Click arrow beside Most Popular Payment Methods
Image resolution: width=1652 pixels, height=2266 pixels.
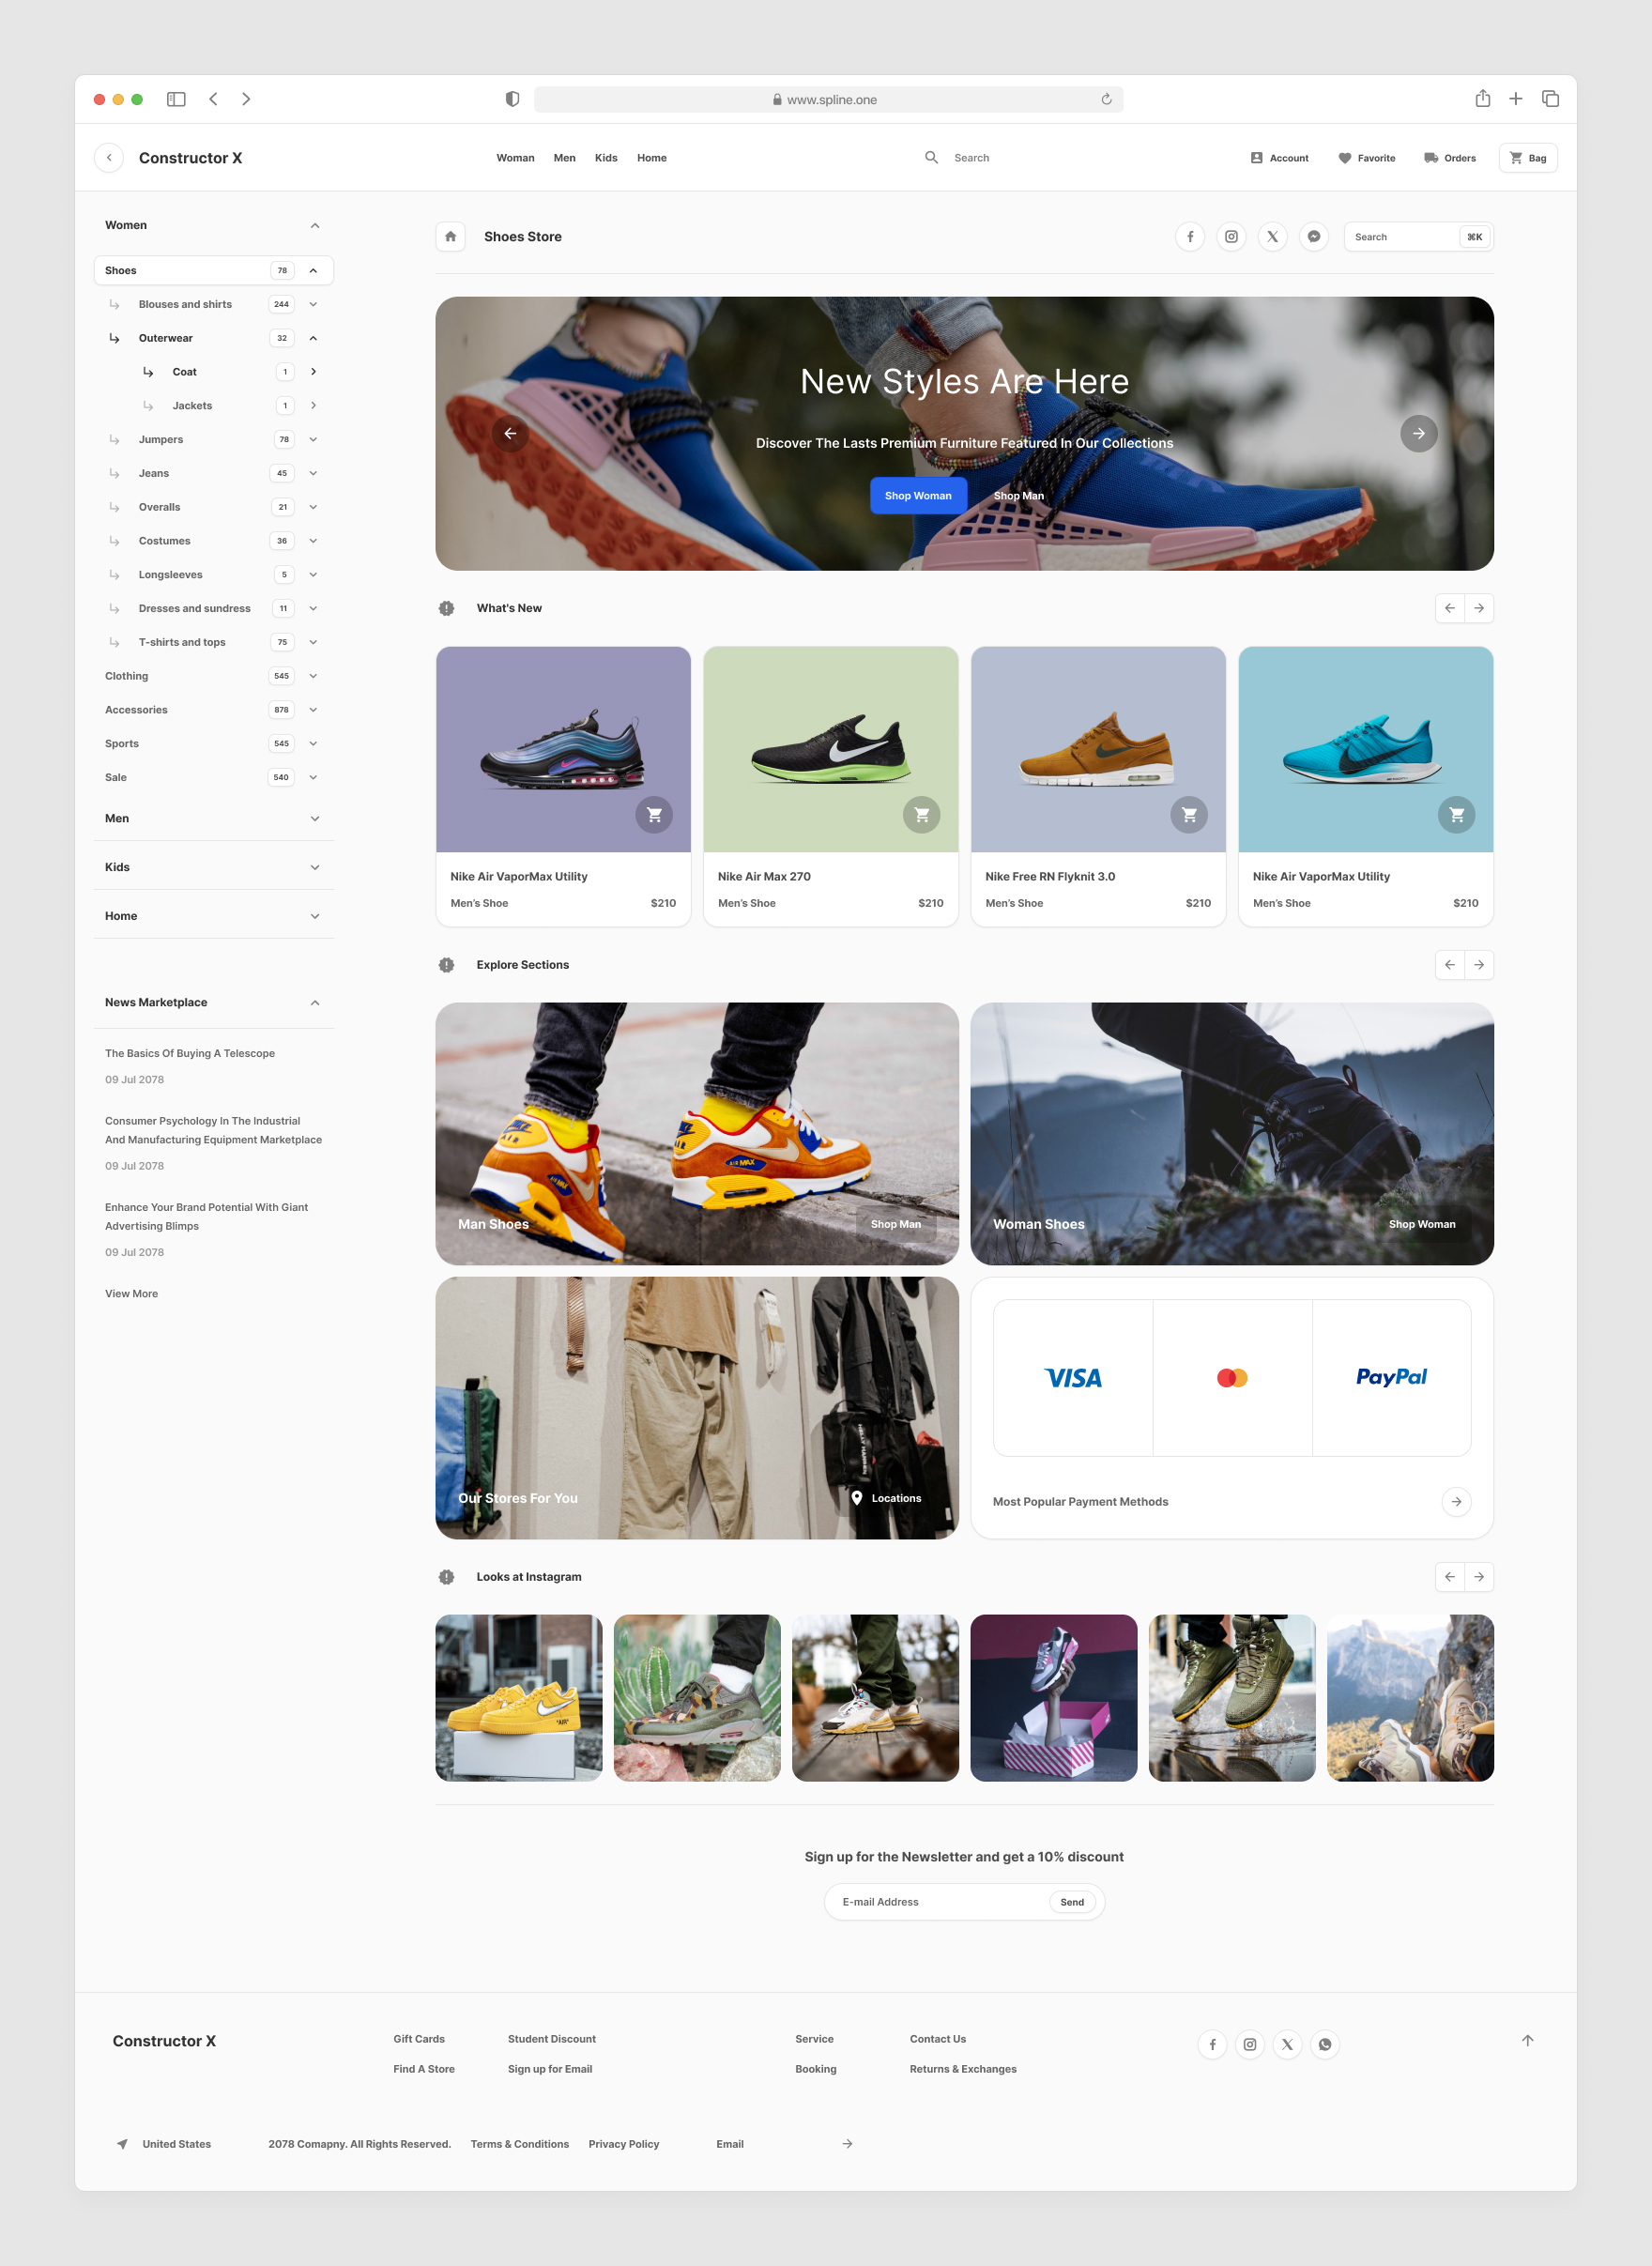pos(1456,1502)
